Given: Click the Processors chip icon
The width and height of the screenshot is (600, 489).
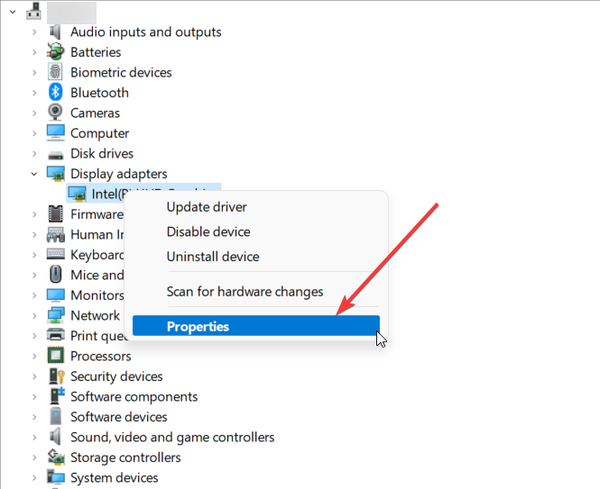Looking at the screenshot, I should tap(57, 356).
